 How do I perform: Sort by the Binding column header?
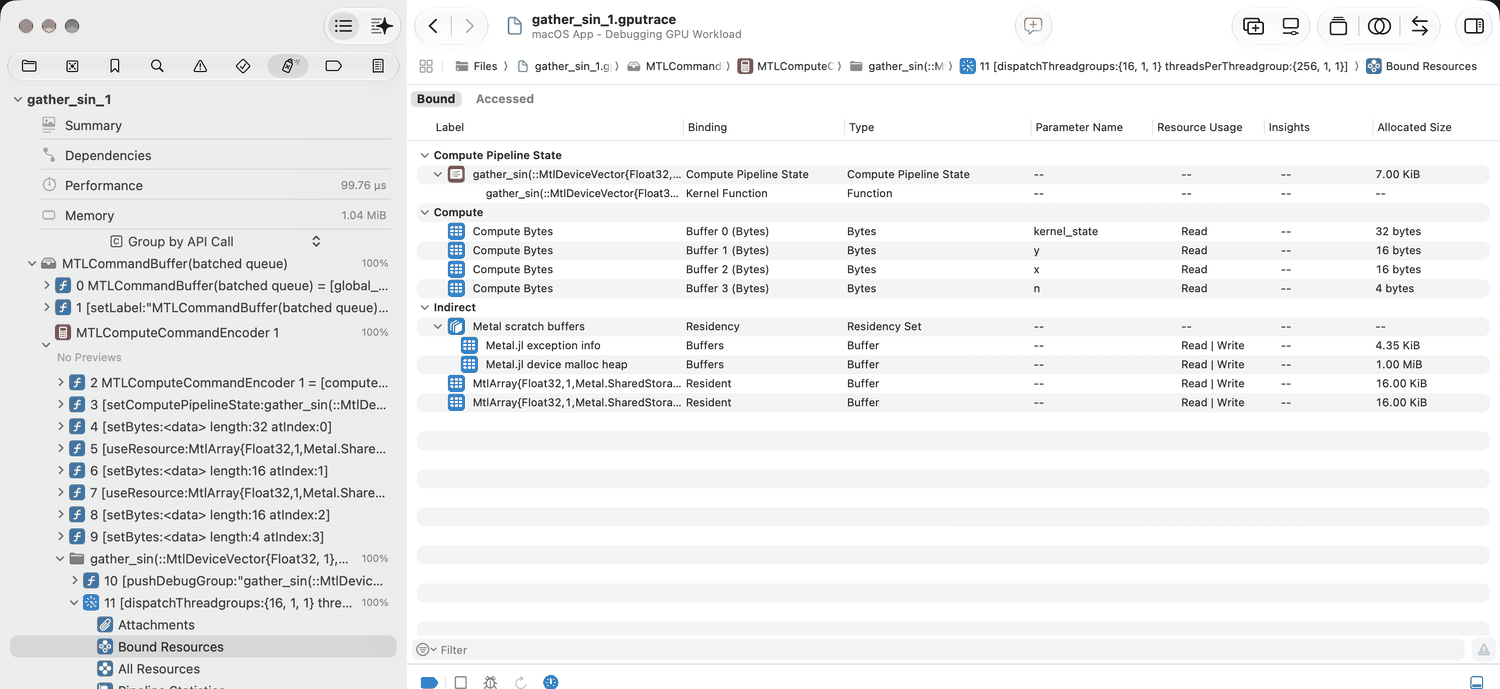pyautogui.click(x=707, y=127)
